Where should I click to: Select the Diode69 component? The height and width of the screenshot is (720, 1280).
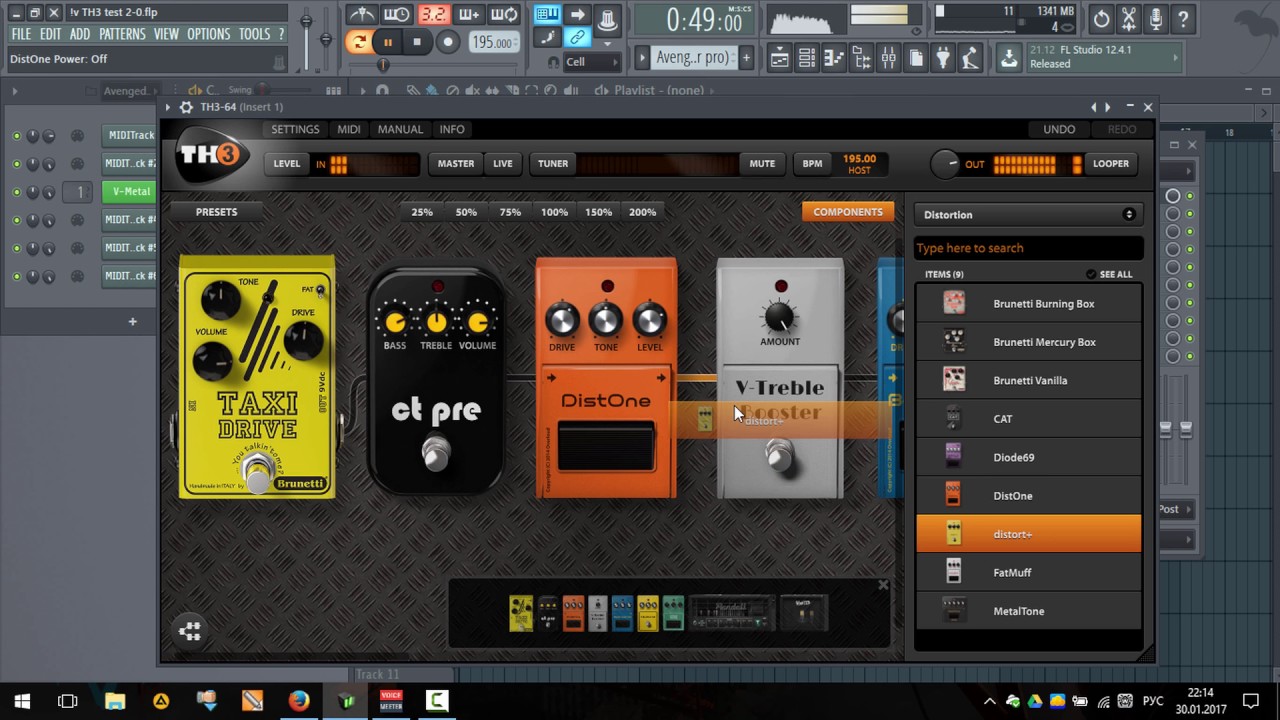1028,457
